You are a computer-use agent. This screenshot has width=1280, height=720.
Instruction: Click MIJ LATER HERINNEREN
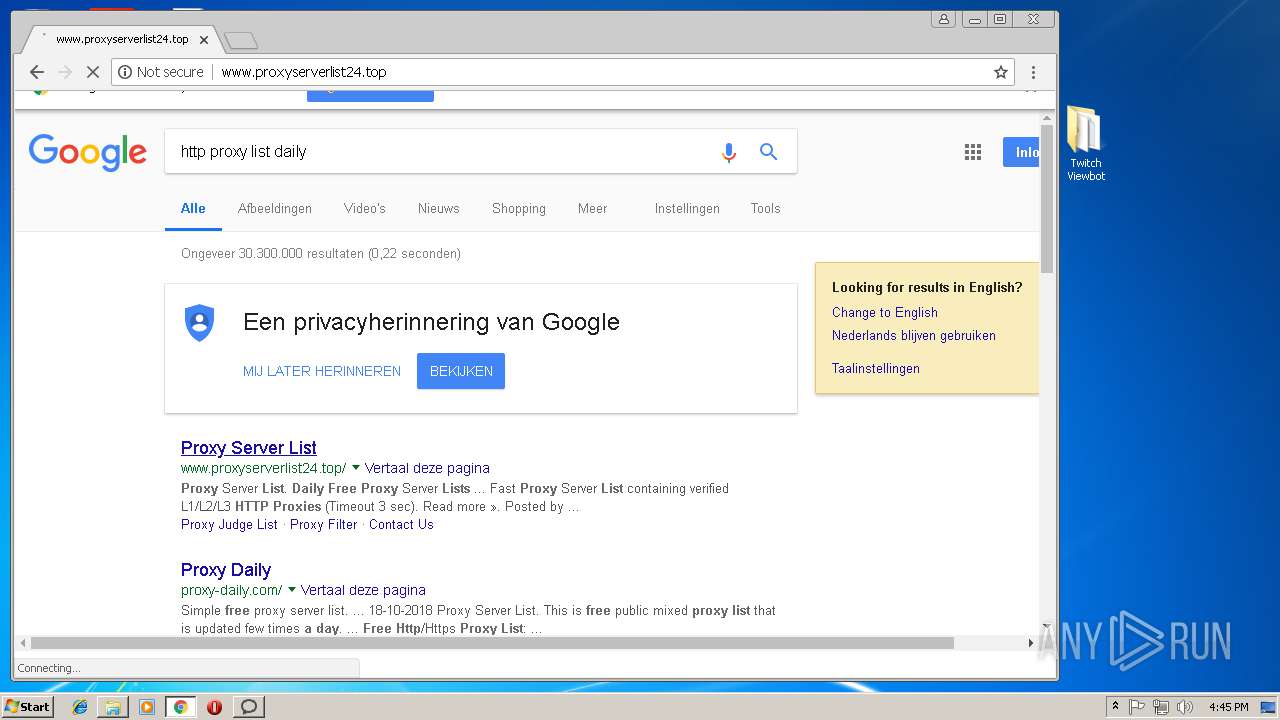coord(322,371)
